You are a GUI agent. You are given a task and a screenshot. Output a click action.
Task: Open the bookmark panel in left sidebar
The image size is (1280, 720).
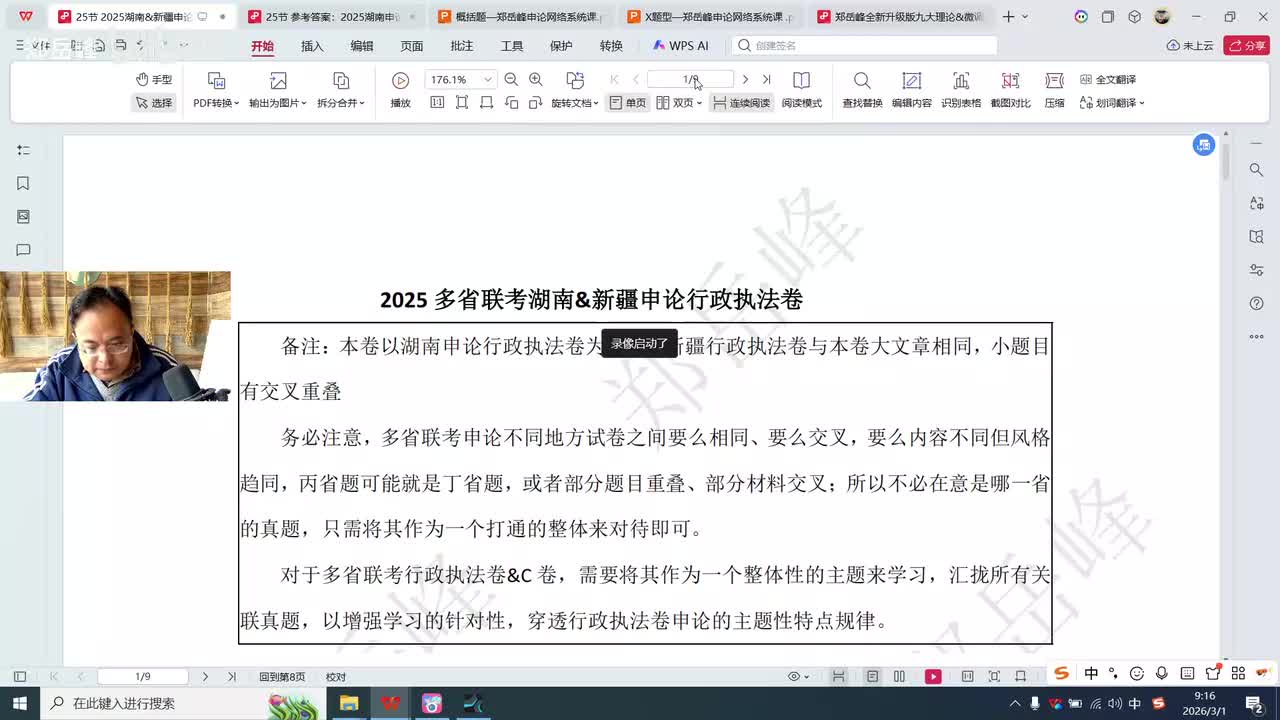tap(23, 183)
